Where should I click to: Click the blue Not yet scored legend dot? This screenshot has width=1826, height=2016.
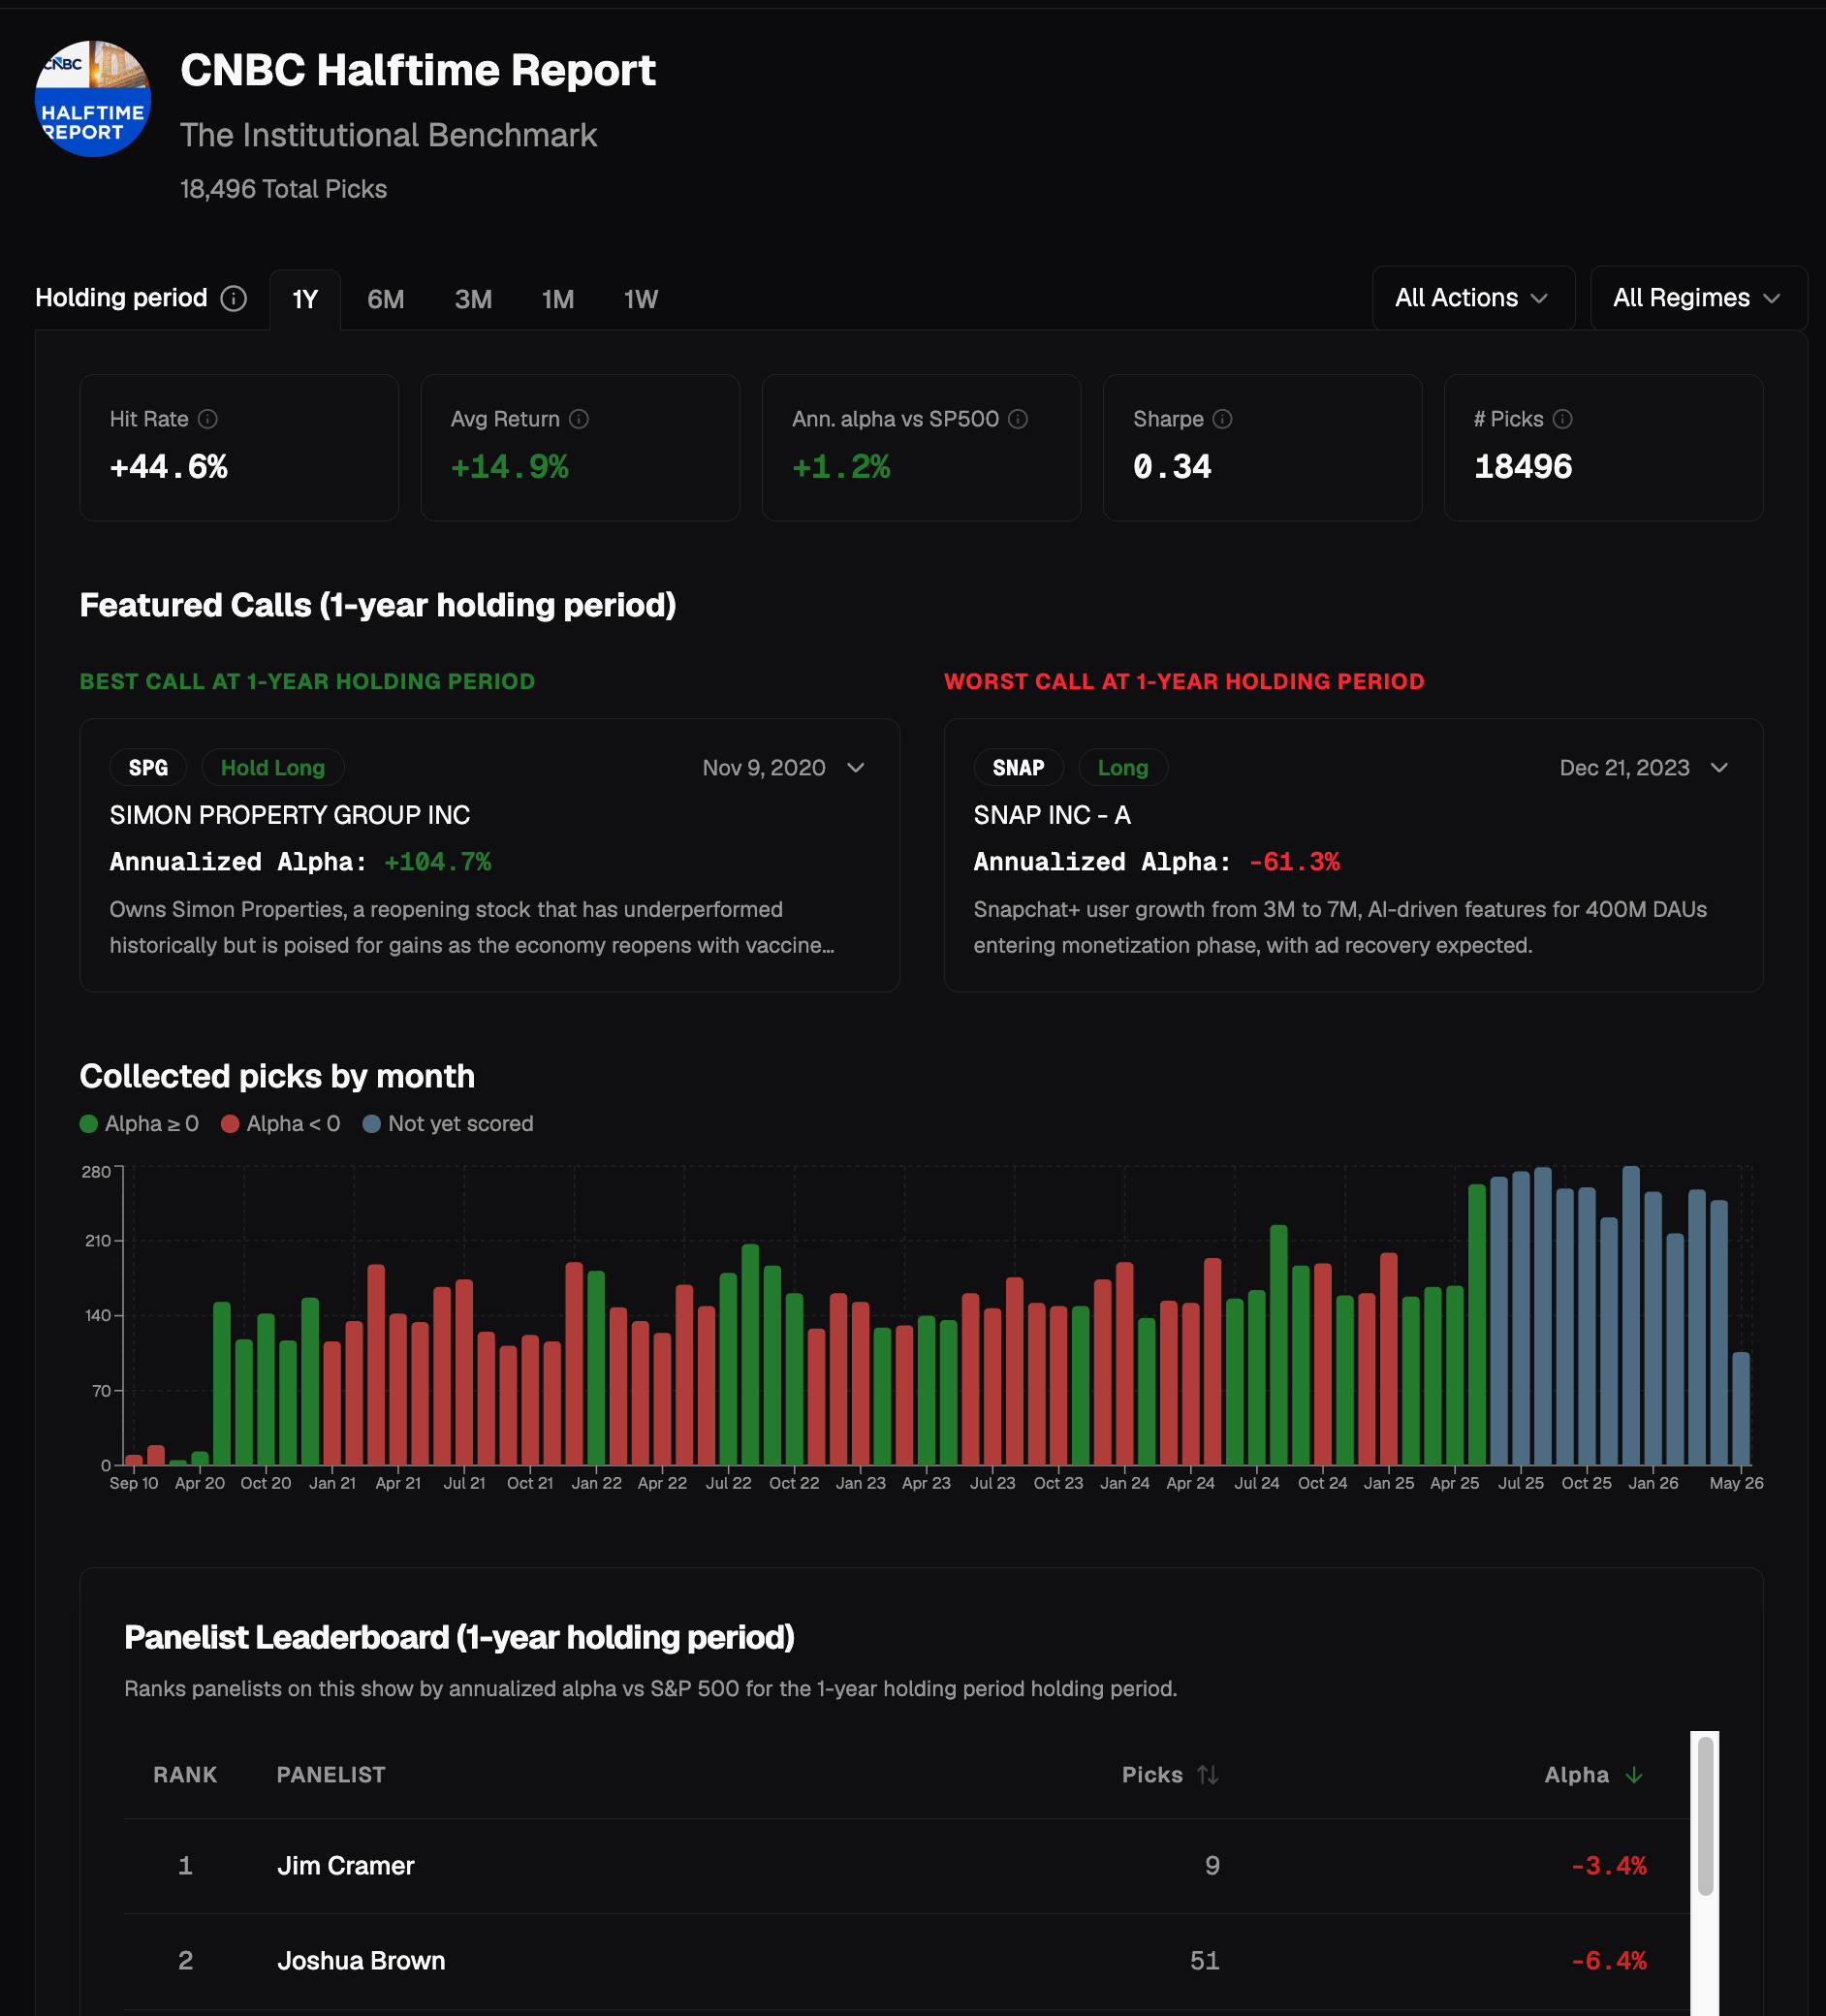pyautogui.click(x=371, y=1124)
